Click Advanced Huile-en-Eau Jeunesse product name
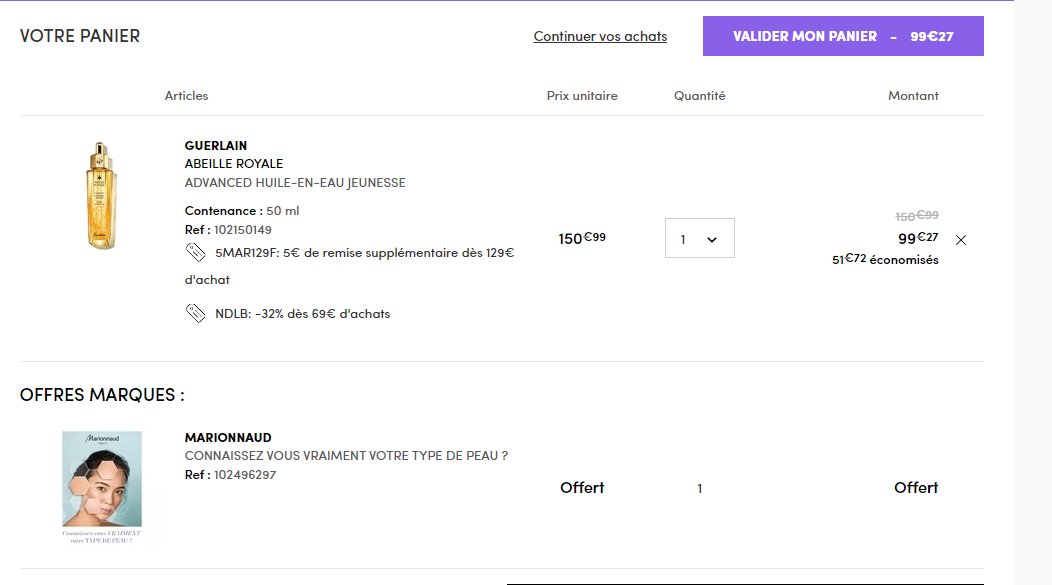This screenshot has height=585, width=1052. coord(295,182)
